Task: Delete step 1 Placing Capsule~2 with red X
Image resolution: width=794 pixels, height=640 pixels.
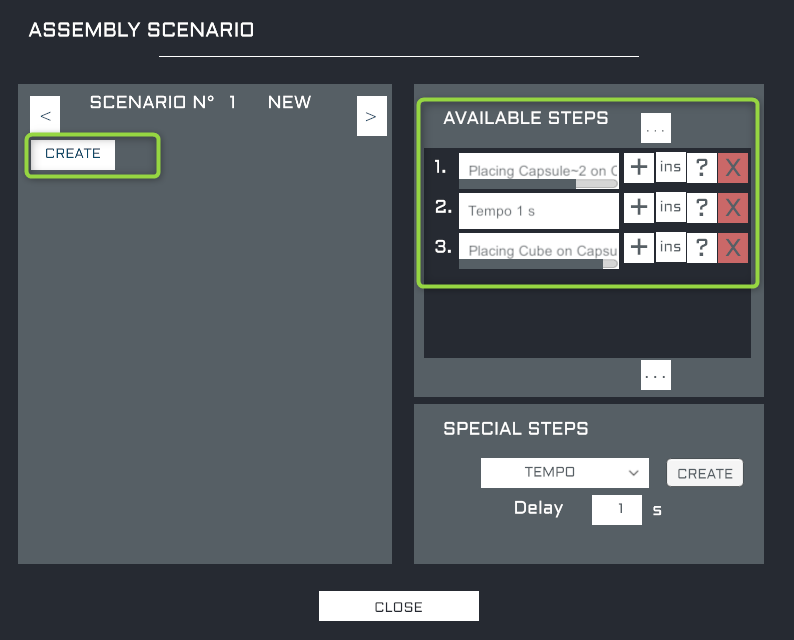Action: point(733,168)
